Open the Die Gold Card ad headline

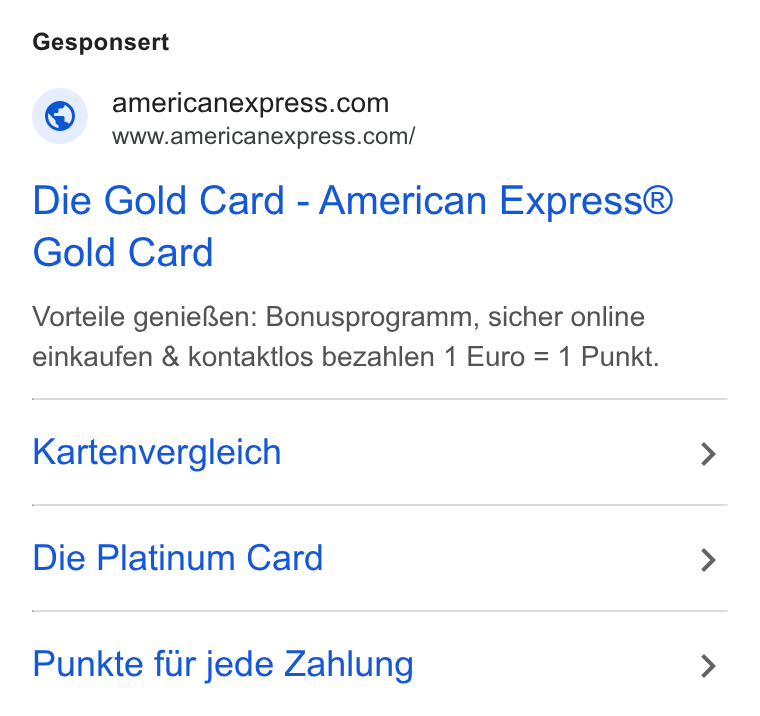[352, 226]
